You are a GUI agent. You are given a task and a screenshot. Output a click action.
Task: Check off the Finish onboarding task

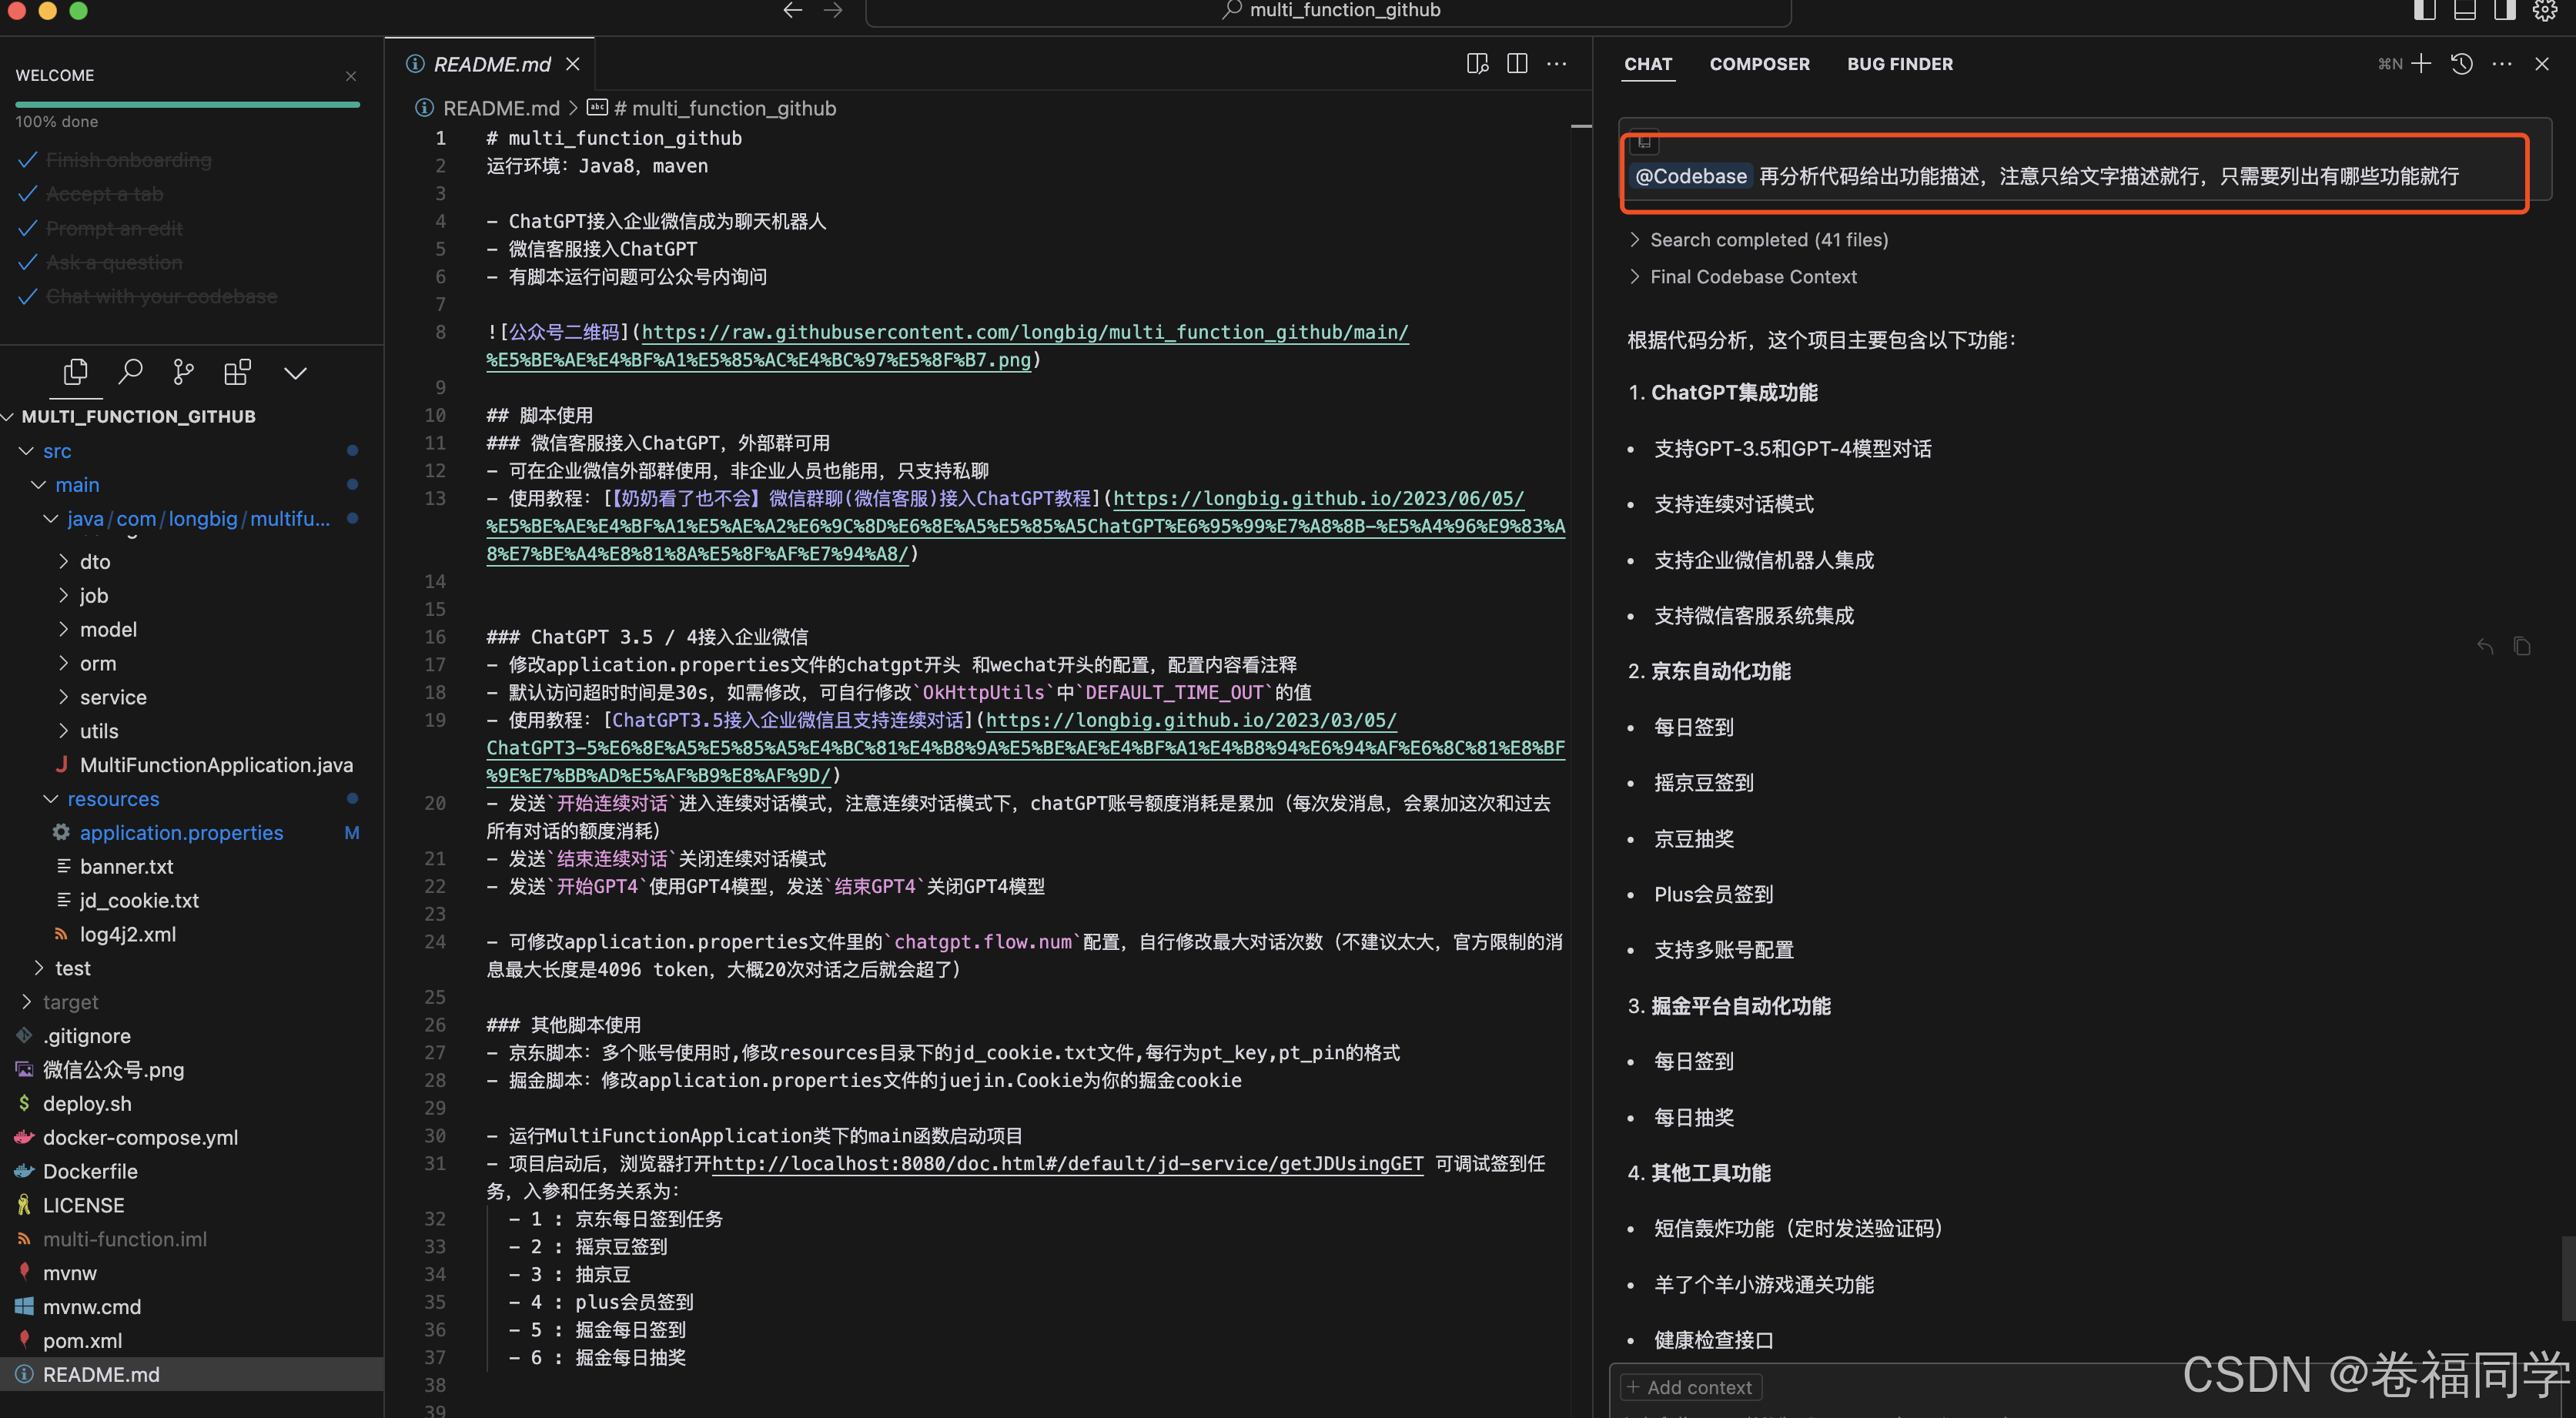coord(27,159)
